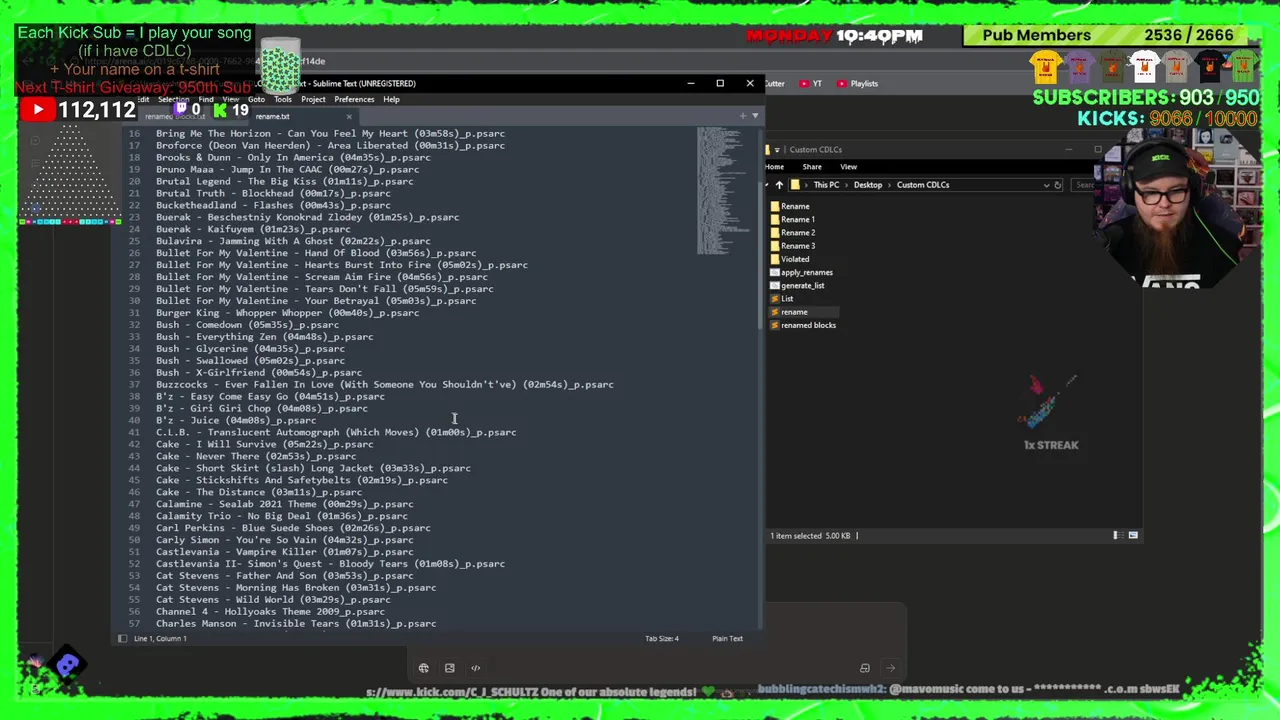This screenshot has width=1280, height=720.
Task: Click the YouTube logo in stream overlay
Action: (x=37, y=109)
